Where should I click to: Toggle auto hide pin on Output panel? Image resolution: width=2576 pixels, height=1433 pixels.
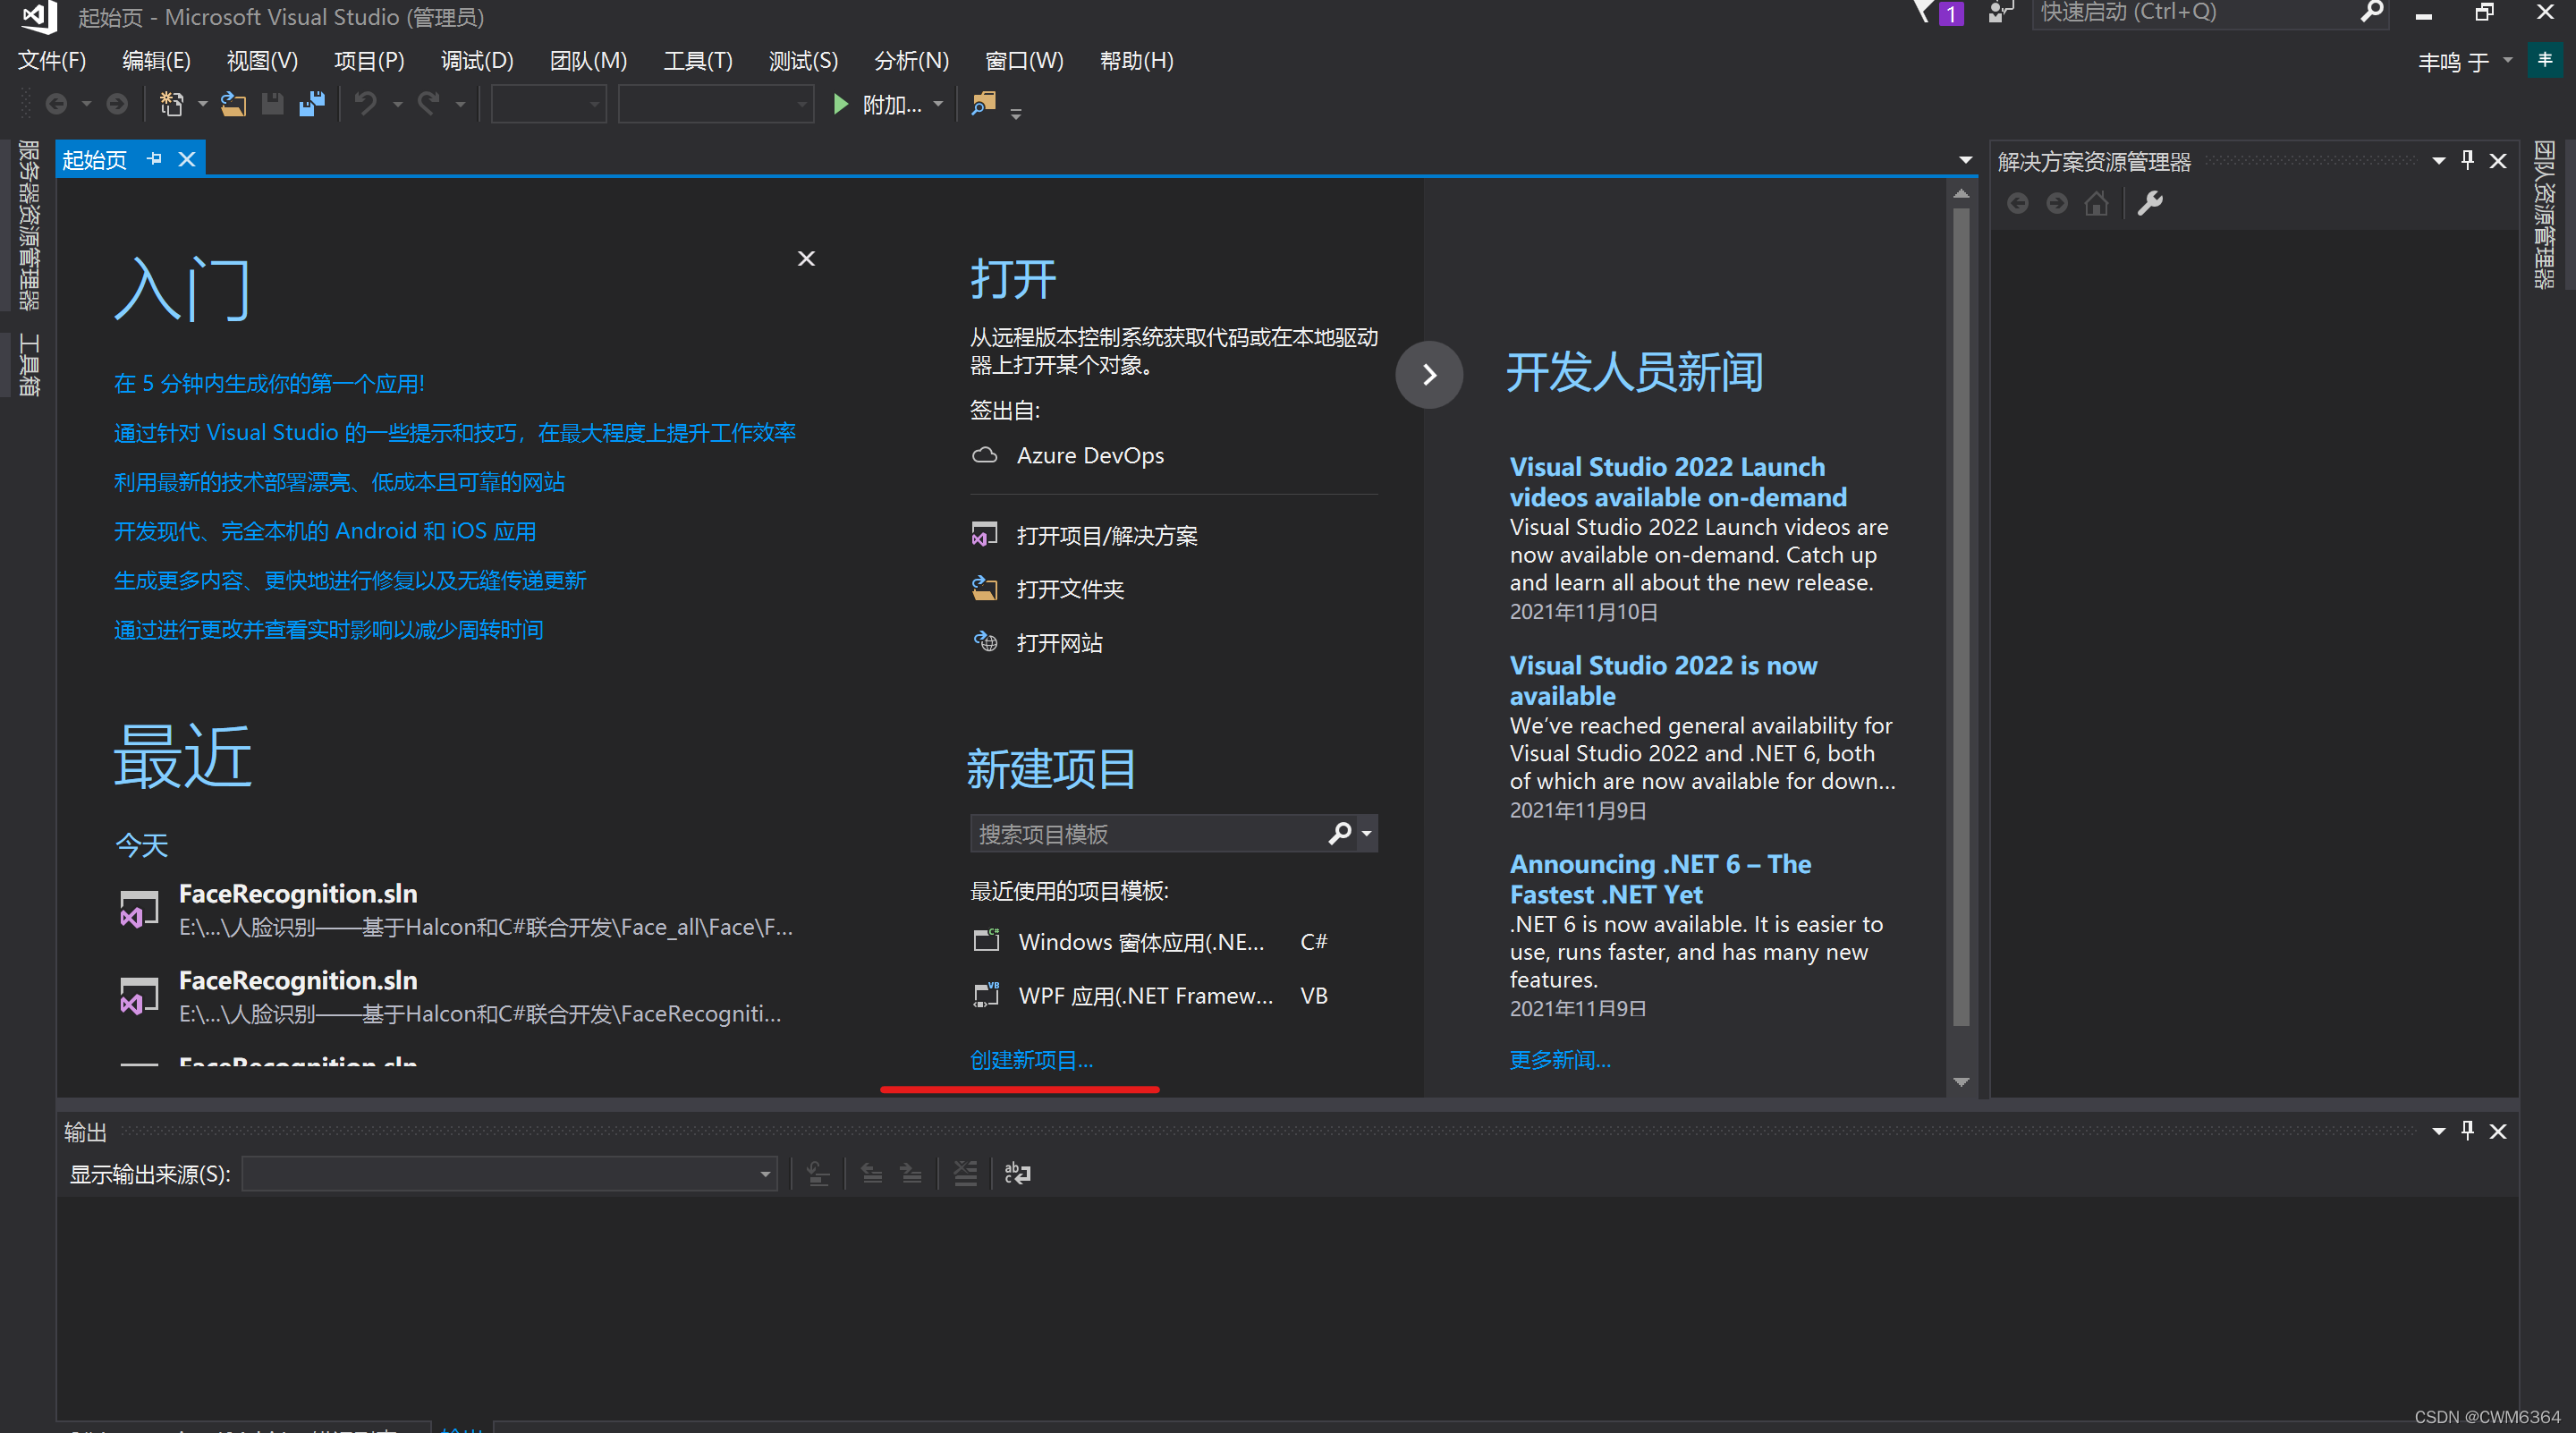point(2467,1131)
